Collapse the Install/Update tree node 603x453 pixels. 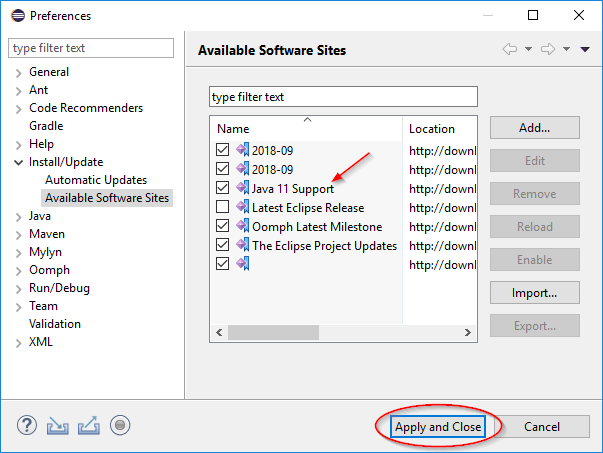click(18, 162)
